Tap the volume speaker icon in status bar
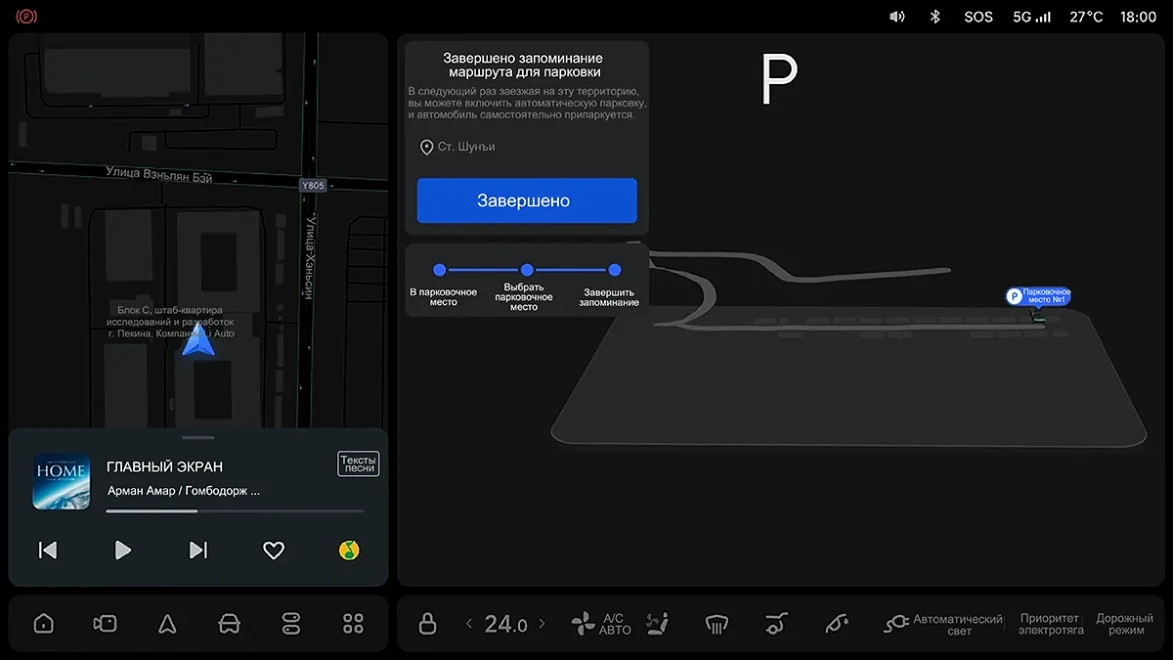The width and height of the screenshot is (1173, 660). [897, 16]
